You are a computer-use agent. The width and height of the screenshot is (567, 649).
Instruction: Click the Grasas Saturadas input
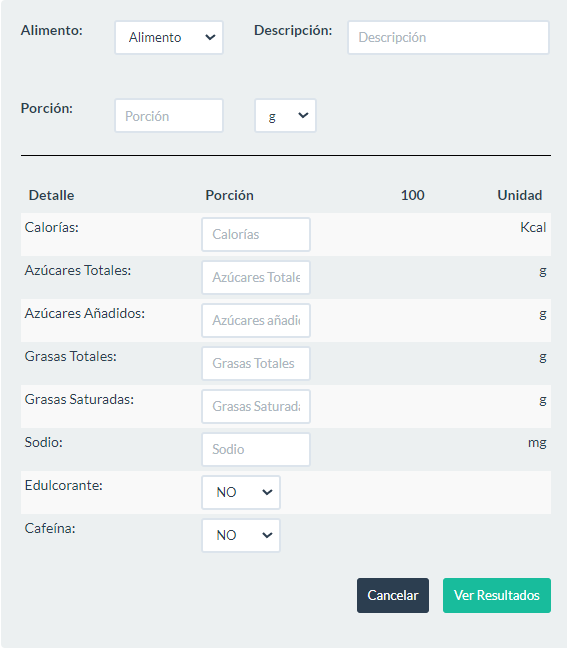pyautogui.click(x=256, y=407)
